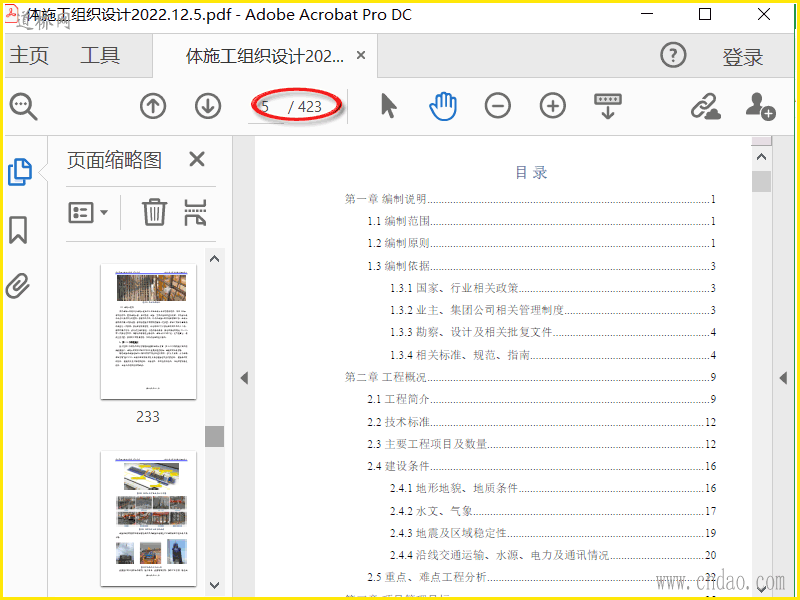Click TOC entry 2.2 技术标准
Screen dimensions: 800x600
click(x=541, y=422)
